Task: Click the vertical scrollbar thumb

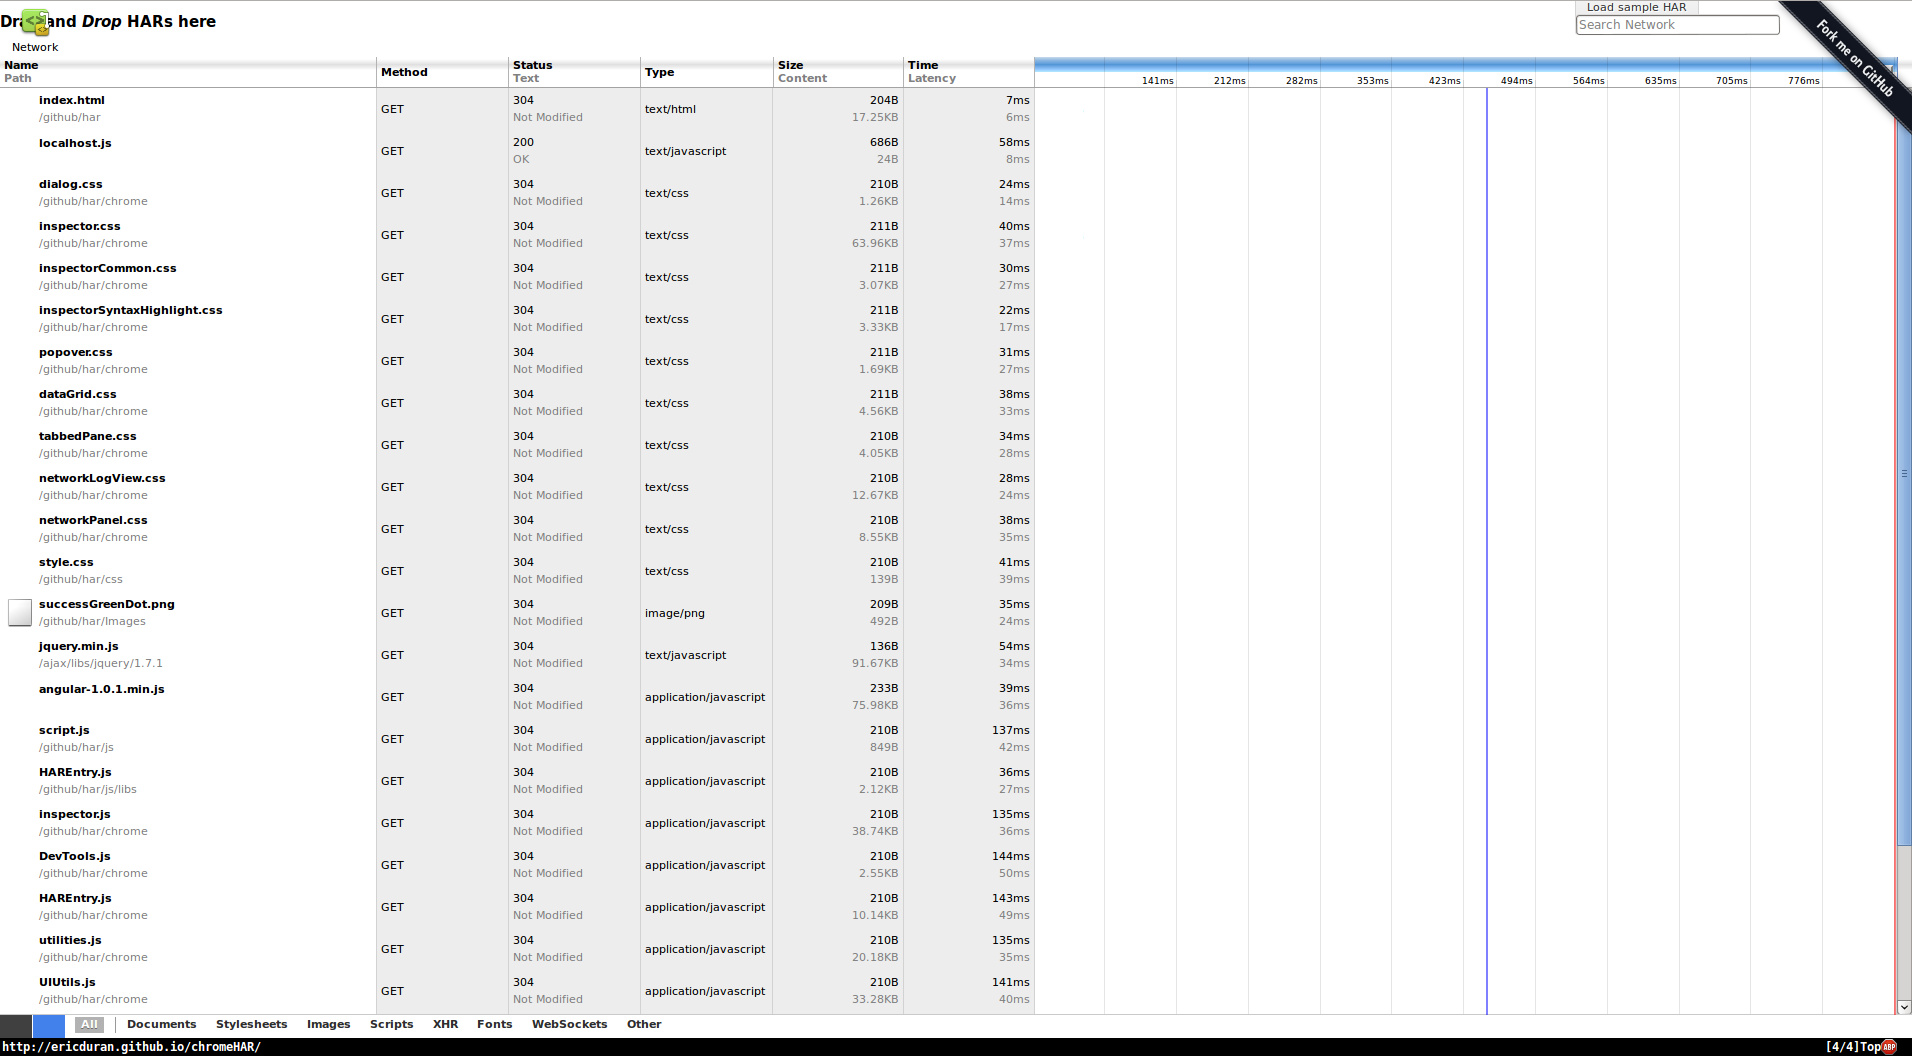Action: tap(1904, 473)
